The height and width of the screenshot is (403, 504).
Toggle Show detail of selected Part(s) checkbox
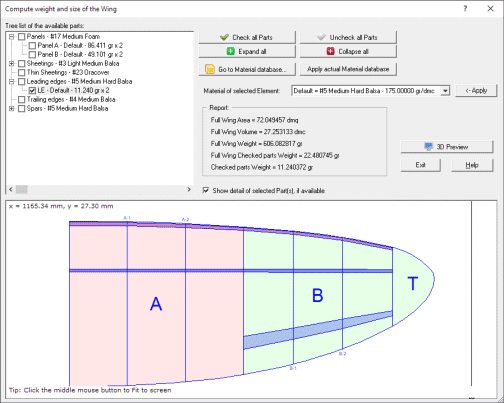pyautogui.click(x=206, y=190)
